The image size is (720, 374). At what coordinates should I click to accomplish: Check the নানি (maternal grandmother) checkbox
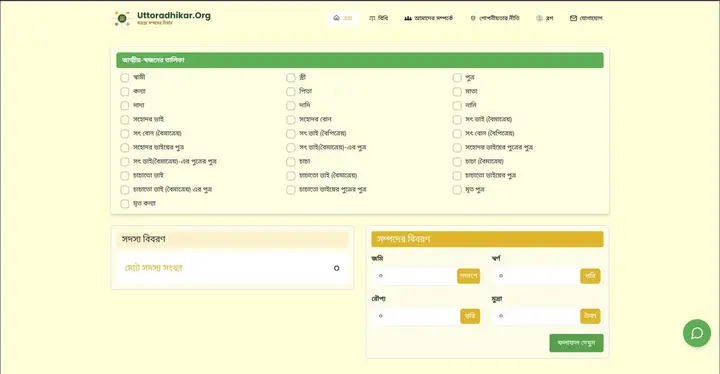[x=457, y=106]
